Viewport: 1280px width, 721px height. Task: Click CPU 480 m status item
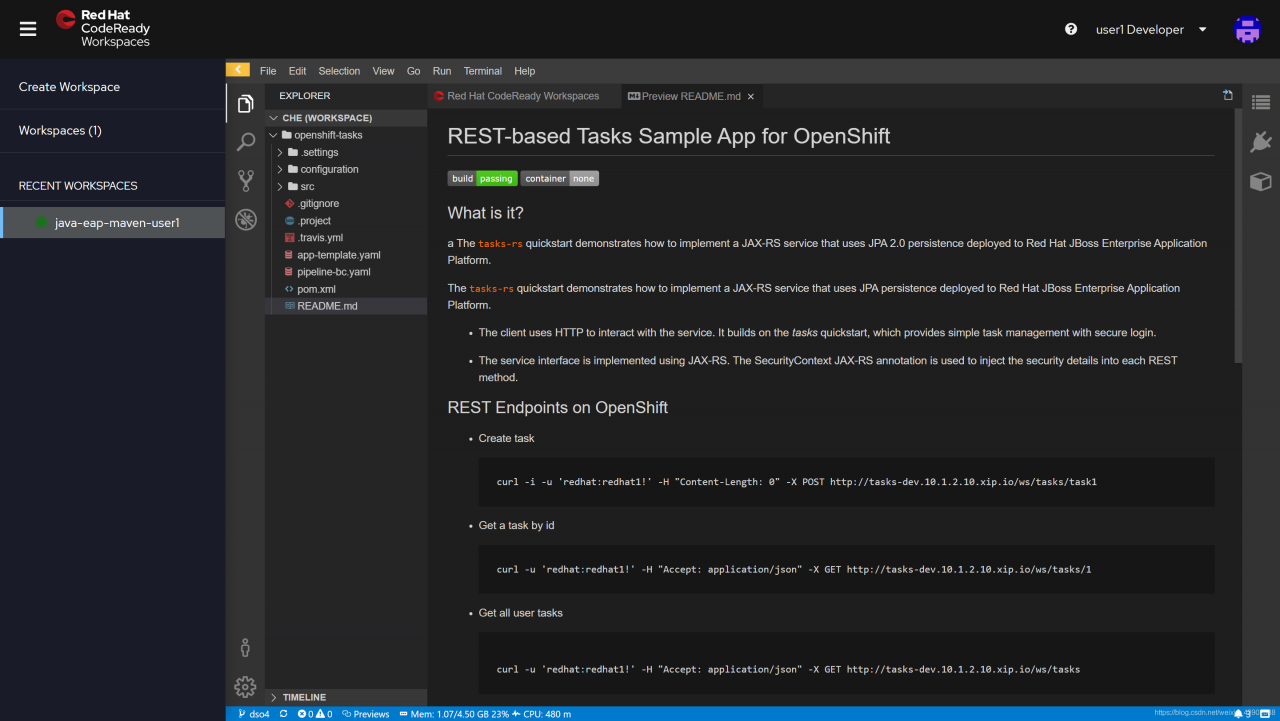coord(541,714)
